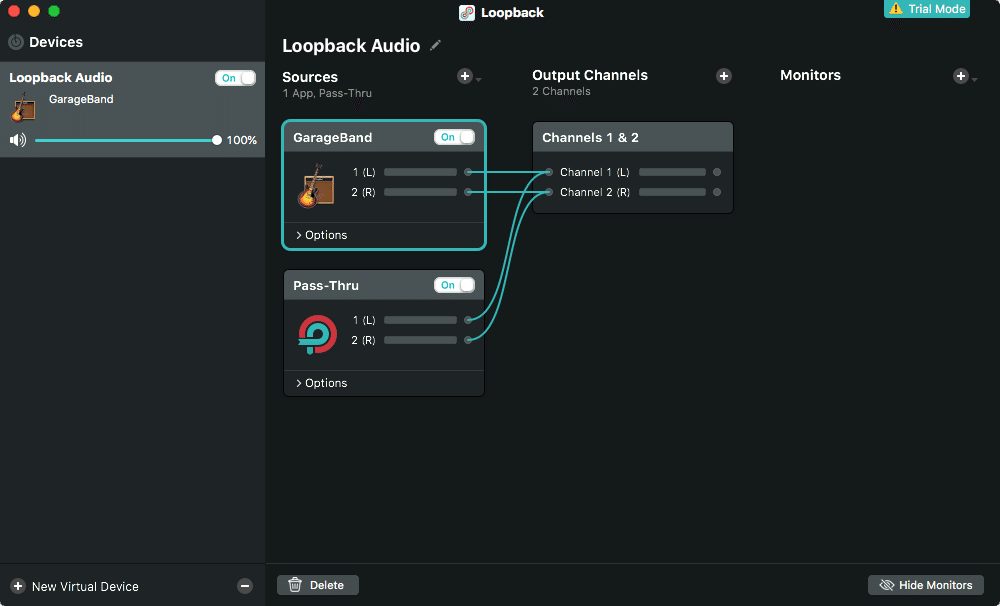
Task: Click the plus icon for New Virtual Device
Action: coord(18,586)
